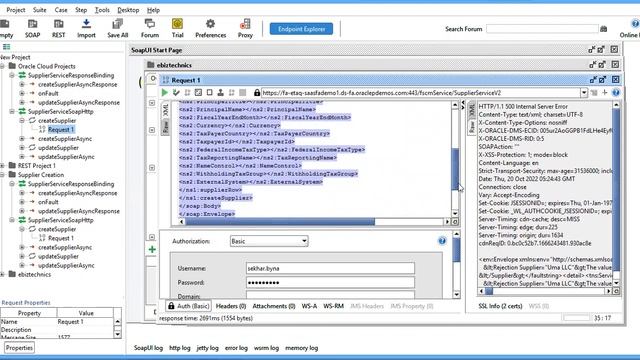
Task: Open the error log tab
Action: tap(236, 348)
